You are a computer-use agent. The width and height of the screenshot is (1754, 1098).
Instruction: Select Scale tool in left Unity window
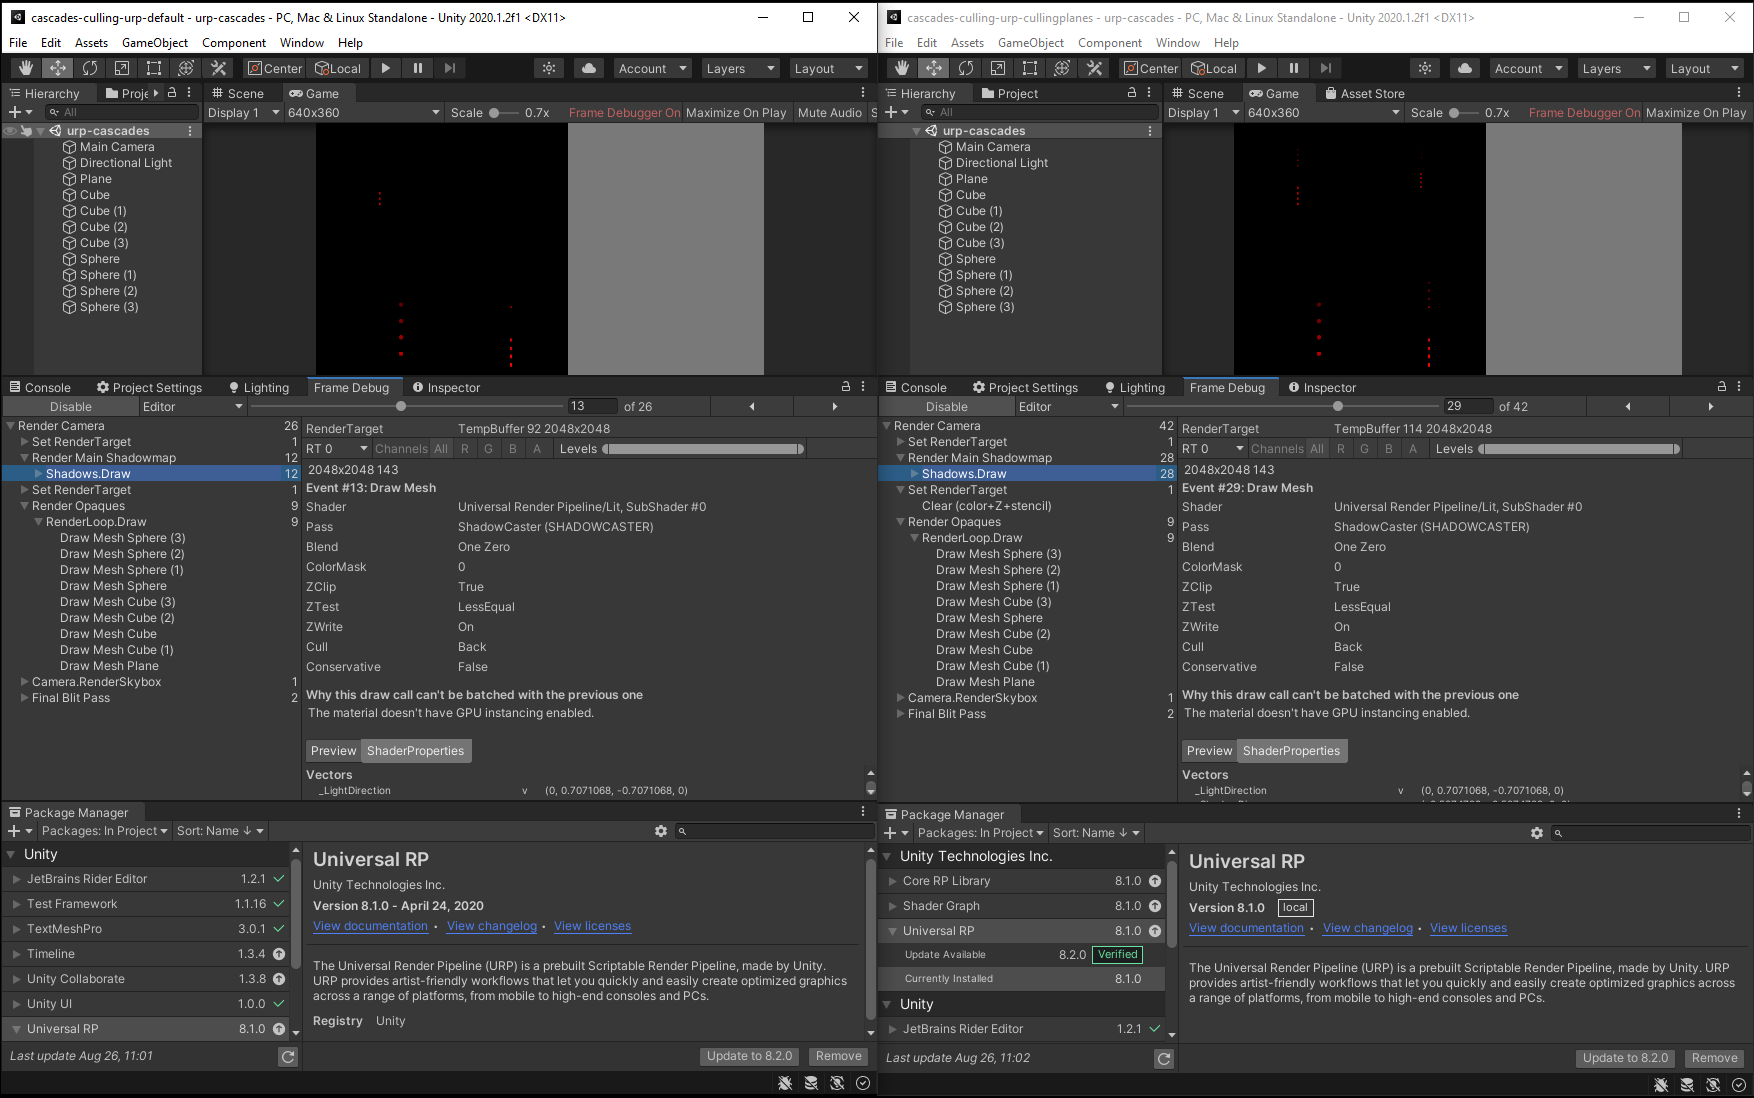pyautogui.click(x=121, y=68)
